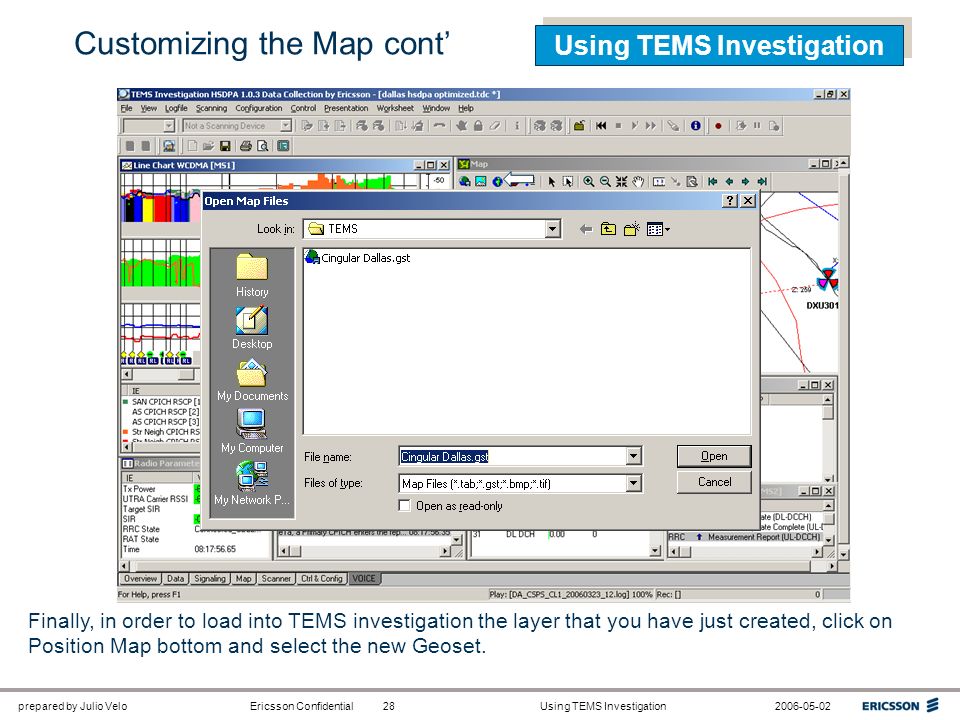Viewport: 960px width, 720px height.
Task: Click the Cancel button in dialog
Action: tap(714, 482)
